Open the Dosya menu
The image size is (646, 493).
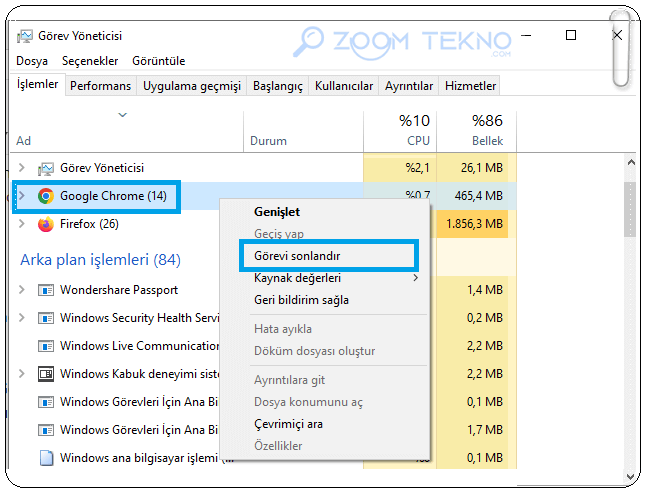point(32,61)
